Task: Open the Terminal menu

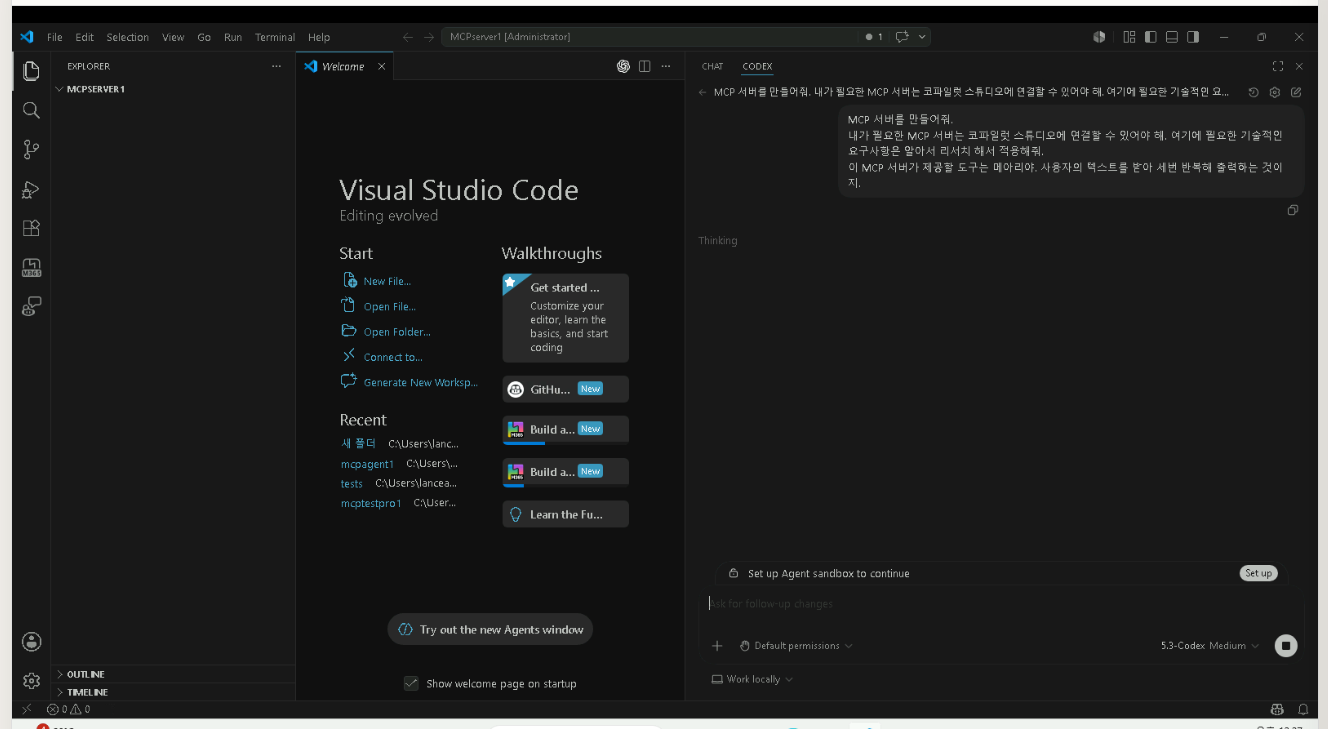Action: coord(275,37)
